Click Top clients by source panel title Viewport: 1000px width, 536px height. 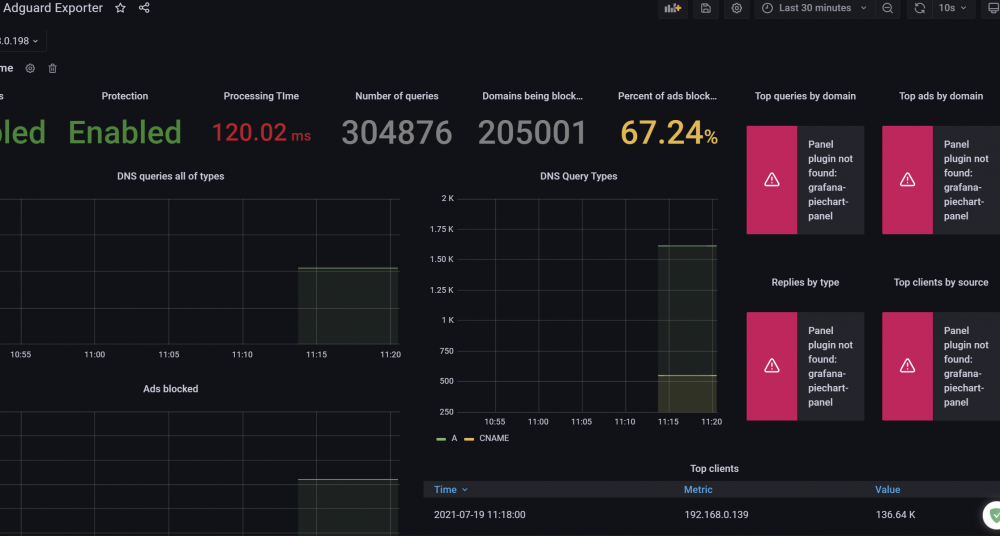[x=941, y=282]
